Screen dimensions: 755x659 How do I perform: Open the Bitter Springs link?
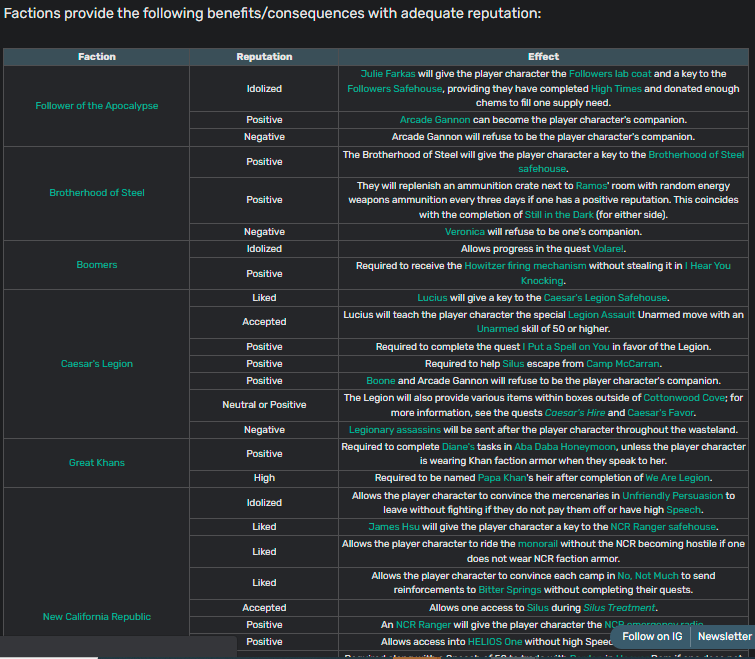pyautogui.click(x=509, y=590)
